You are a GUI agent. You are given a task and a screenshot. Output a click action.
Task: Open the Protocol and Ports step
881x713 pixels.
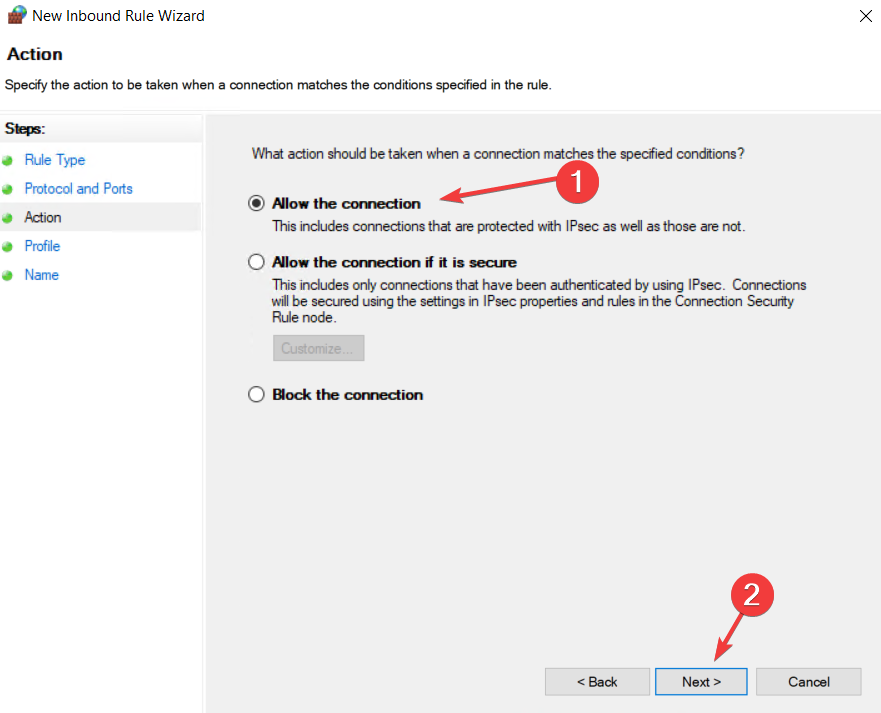pos(78,189)
